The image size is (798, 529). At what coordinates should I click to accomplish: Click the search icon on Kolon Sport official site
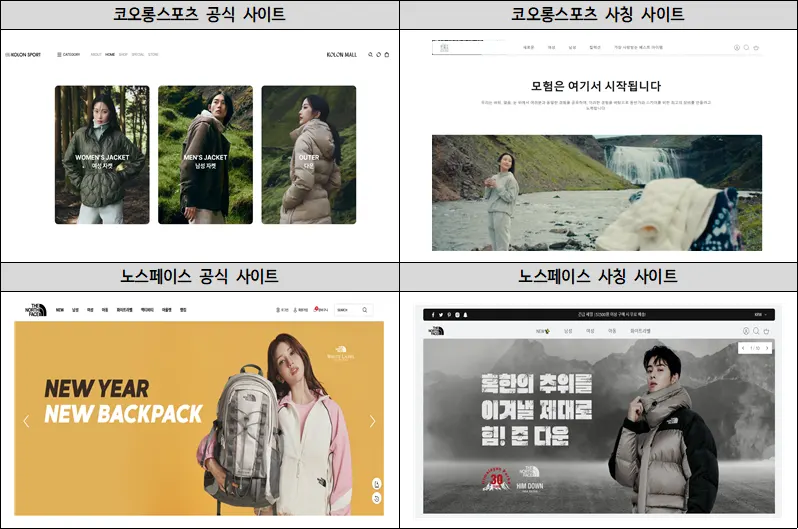coord(370,54)
